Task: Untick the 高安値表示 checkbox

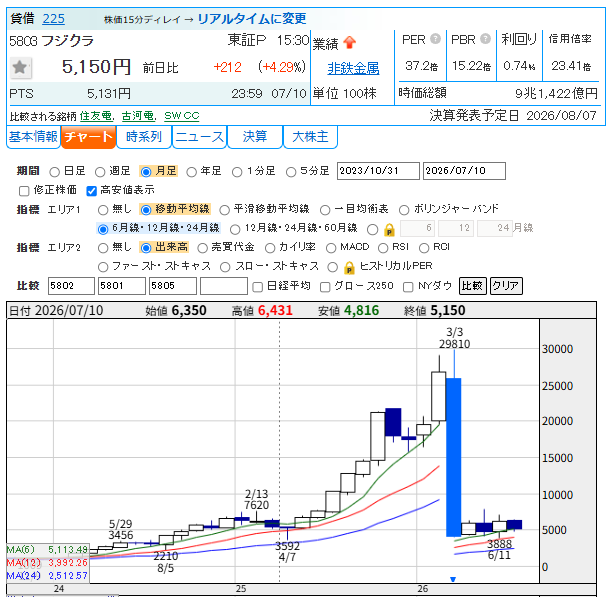Action: (x=92, y=191)
